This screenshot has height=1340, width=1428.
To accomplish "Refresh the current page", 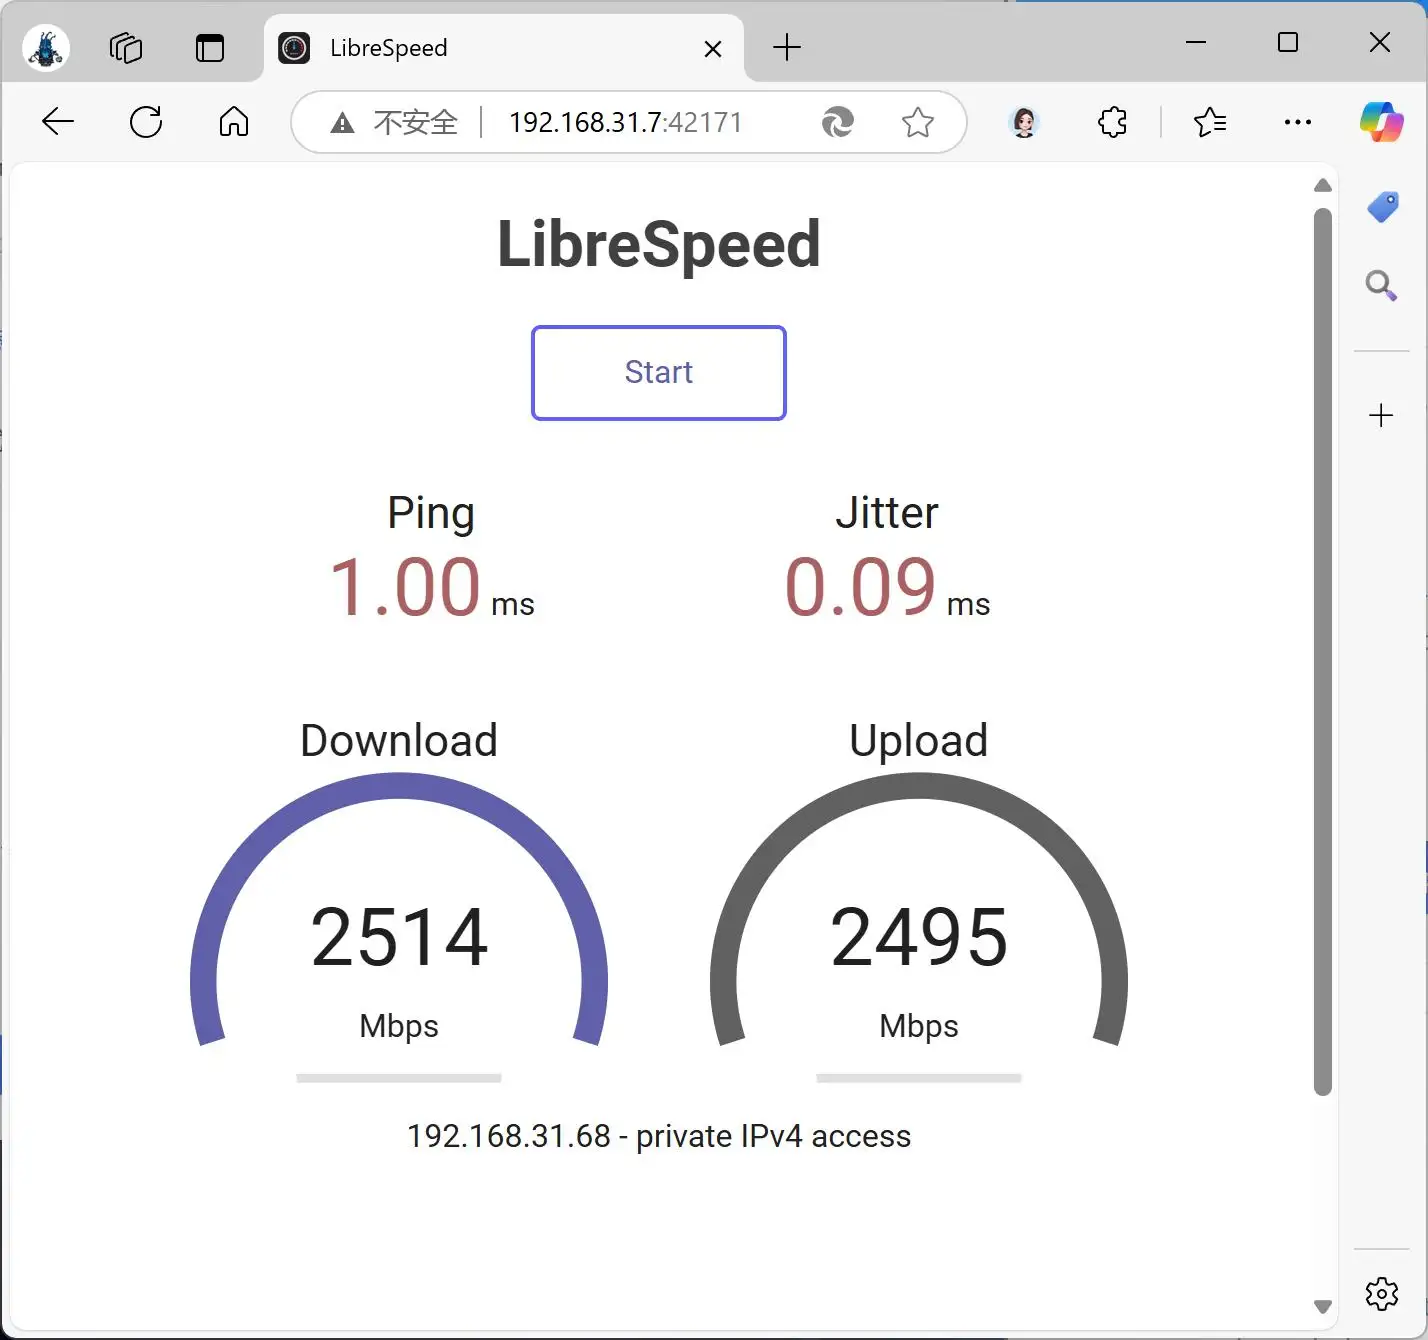I will tap(146, 122).
